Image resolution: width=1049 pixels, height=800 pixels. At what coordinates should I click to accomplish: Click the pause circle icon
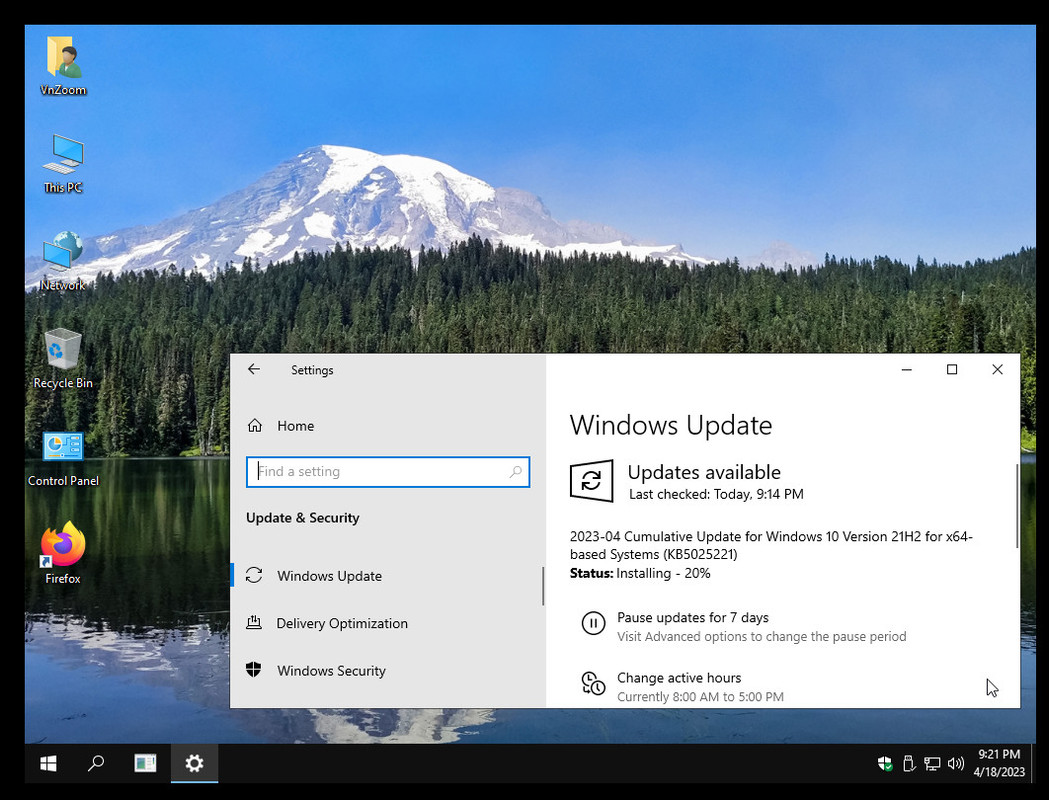pos(593,623)
